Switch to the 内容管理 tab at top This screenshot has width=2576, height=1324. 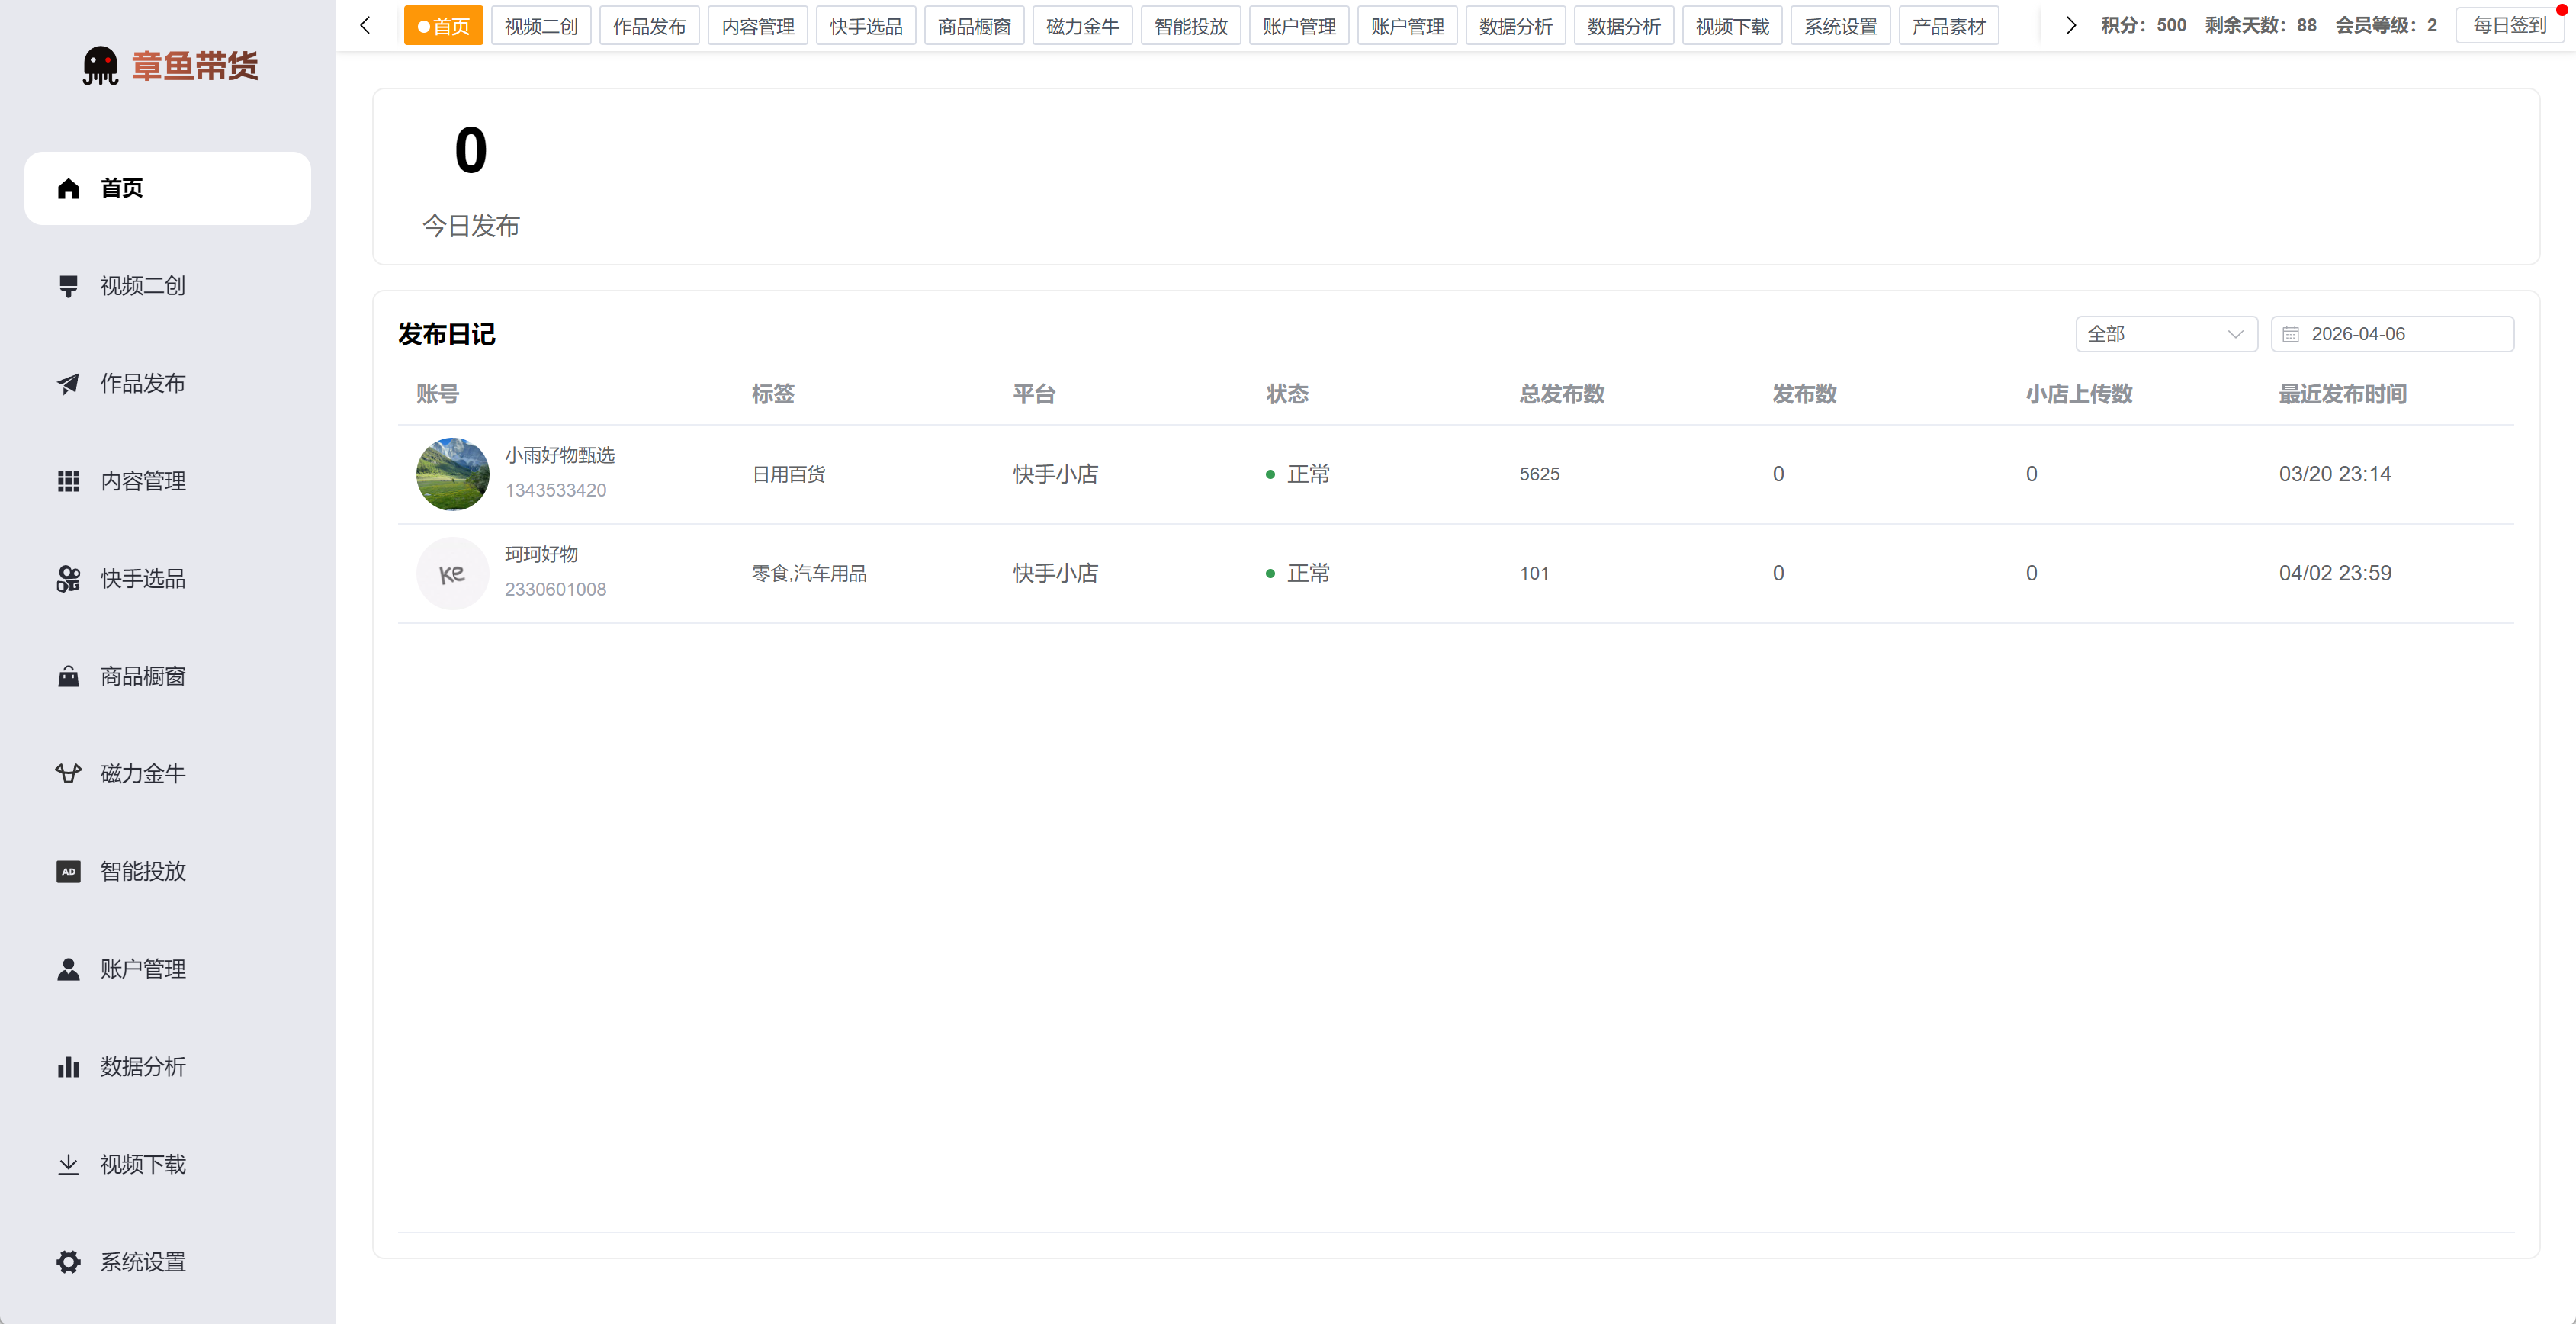(758, 26)
